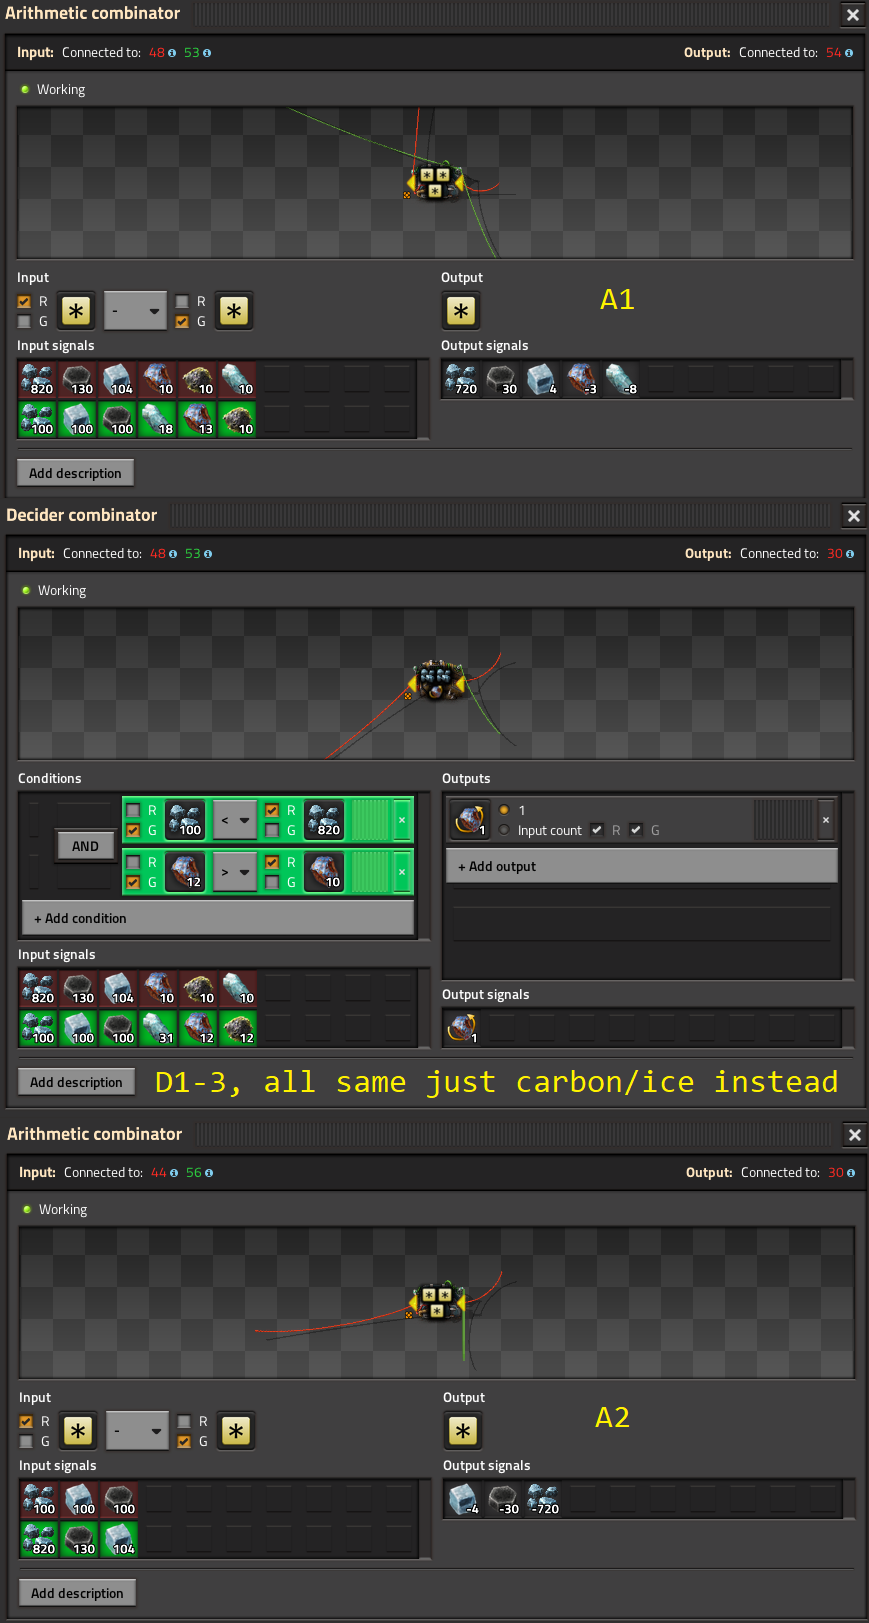Screen dimensions: 869x1623
Task: Click the info icon beside network 48 in A1
Action: coord(172,53)
